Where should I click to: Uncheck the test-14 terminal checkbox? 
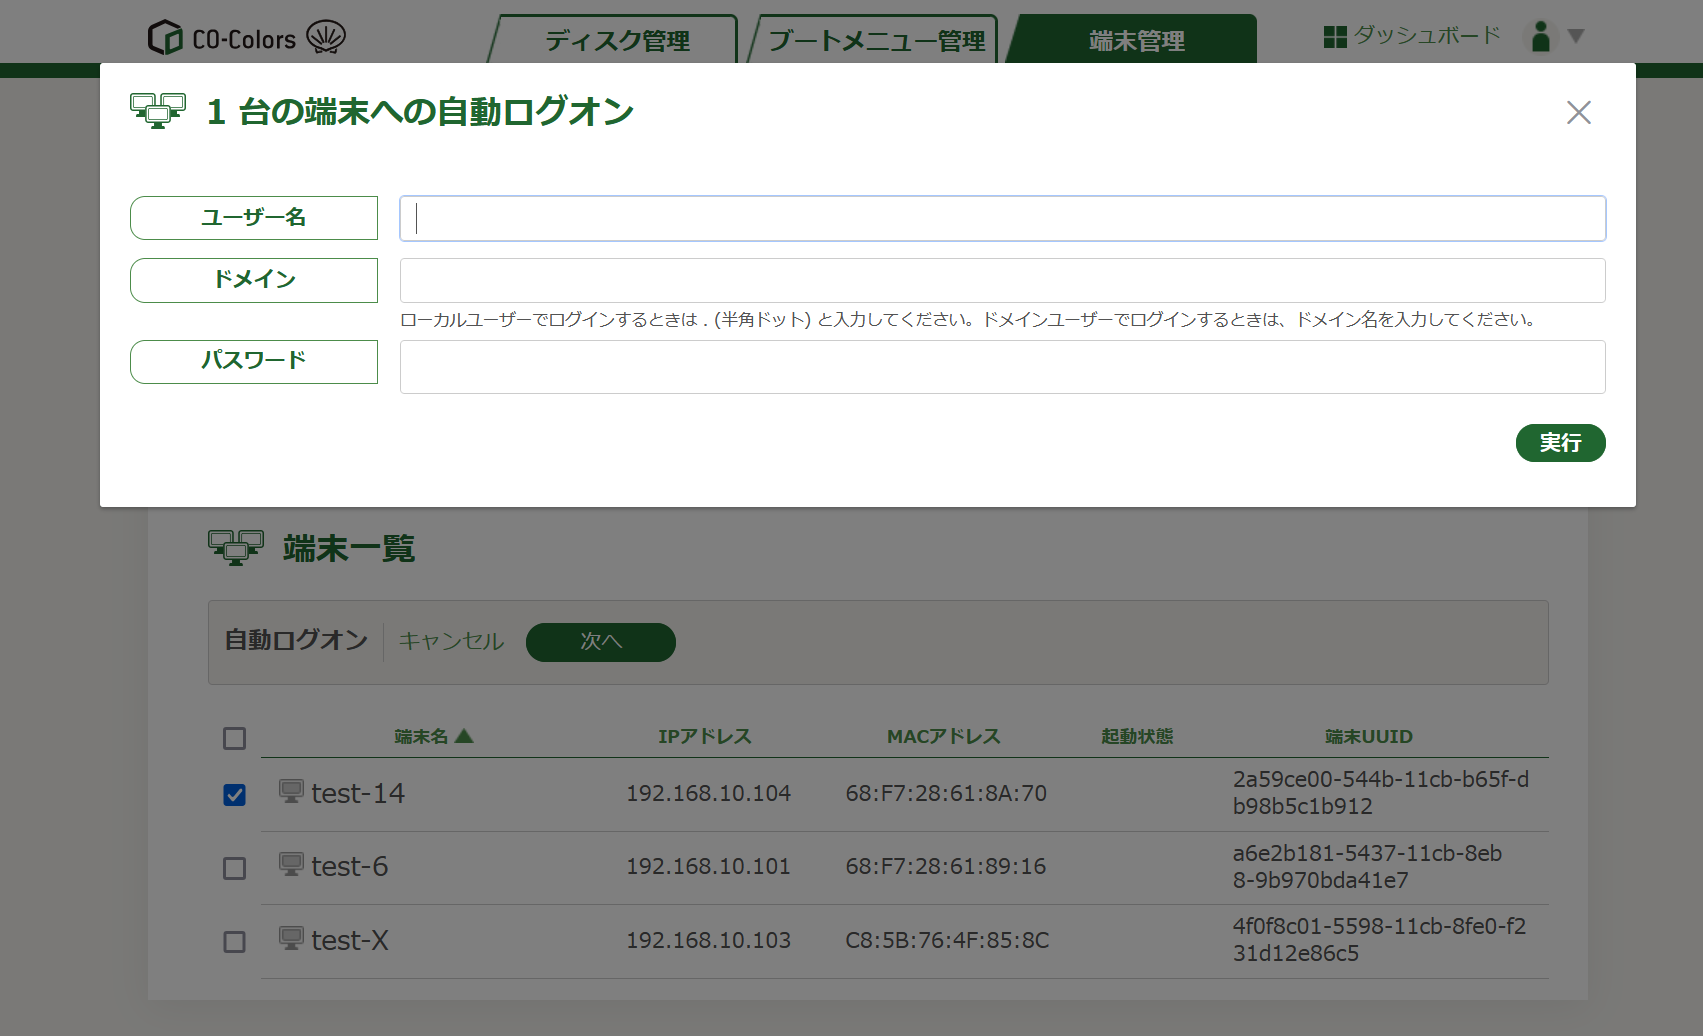235,795
